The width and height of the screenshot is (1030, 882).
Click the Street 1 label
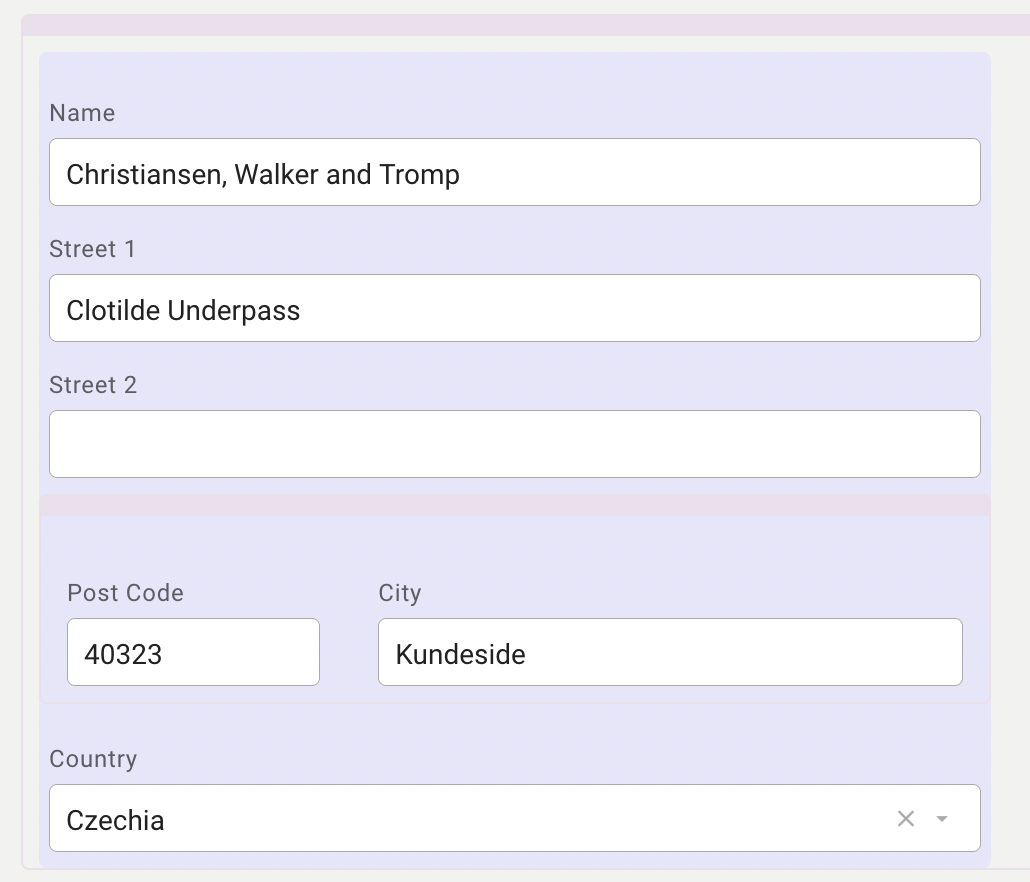pyautogui.click(x=92, y=249)
